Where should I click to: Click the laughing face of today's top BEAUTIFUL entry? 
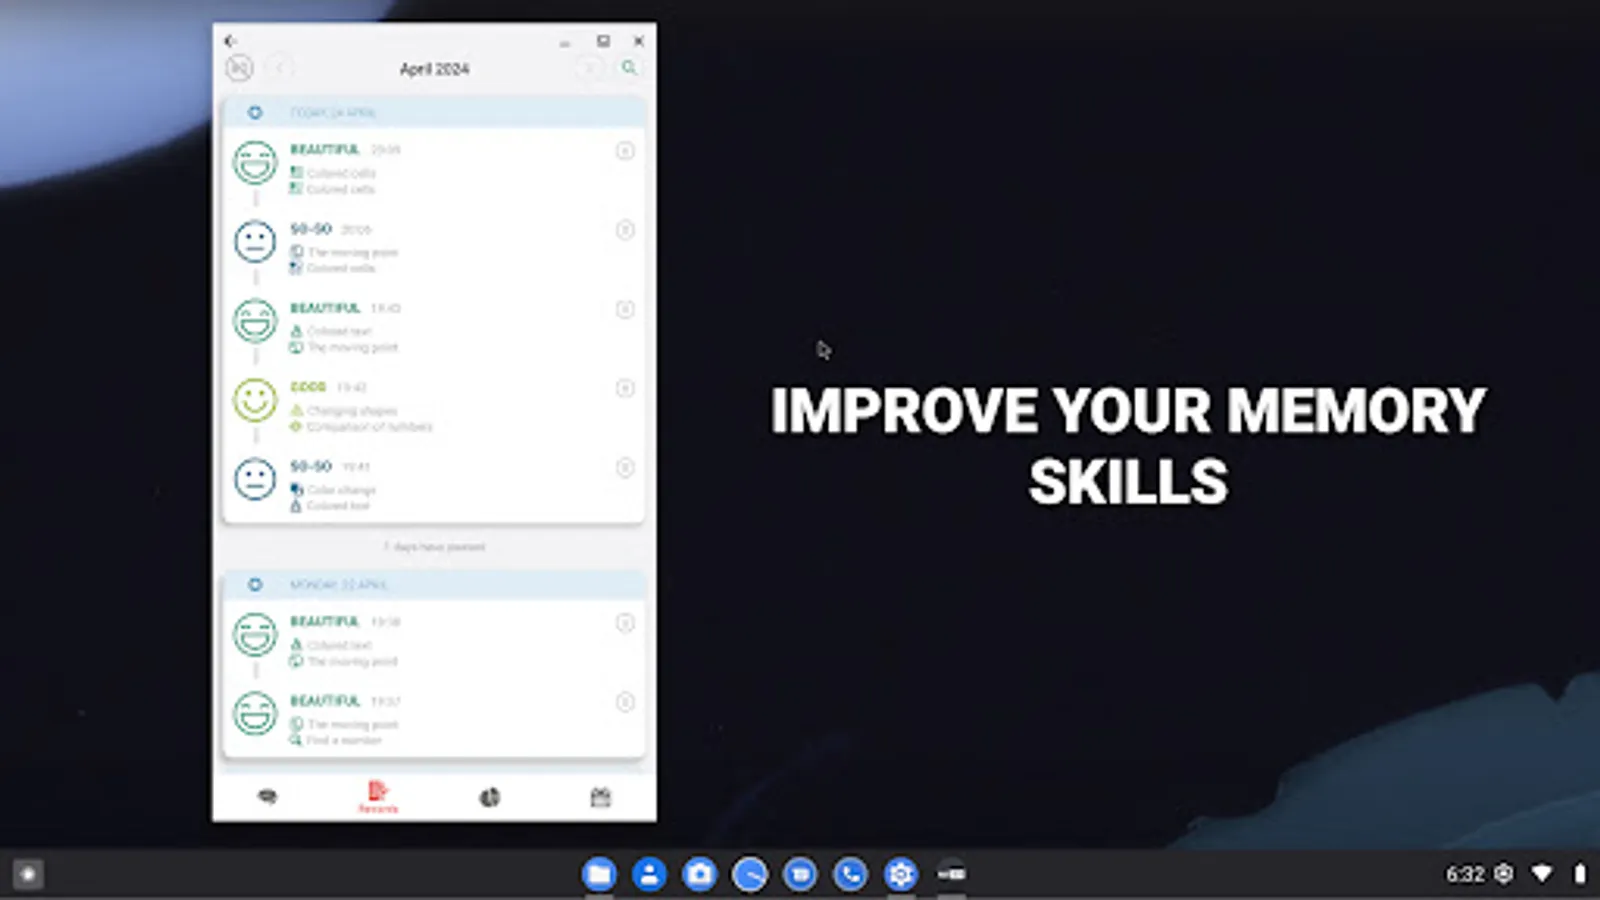255,163
